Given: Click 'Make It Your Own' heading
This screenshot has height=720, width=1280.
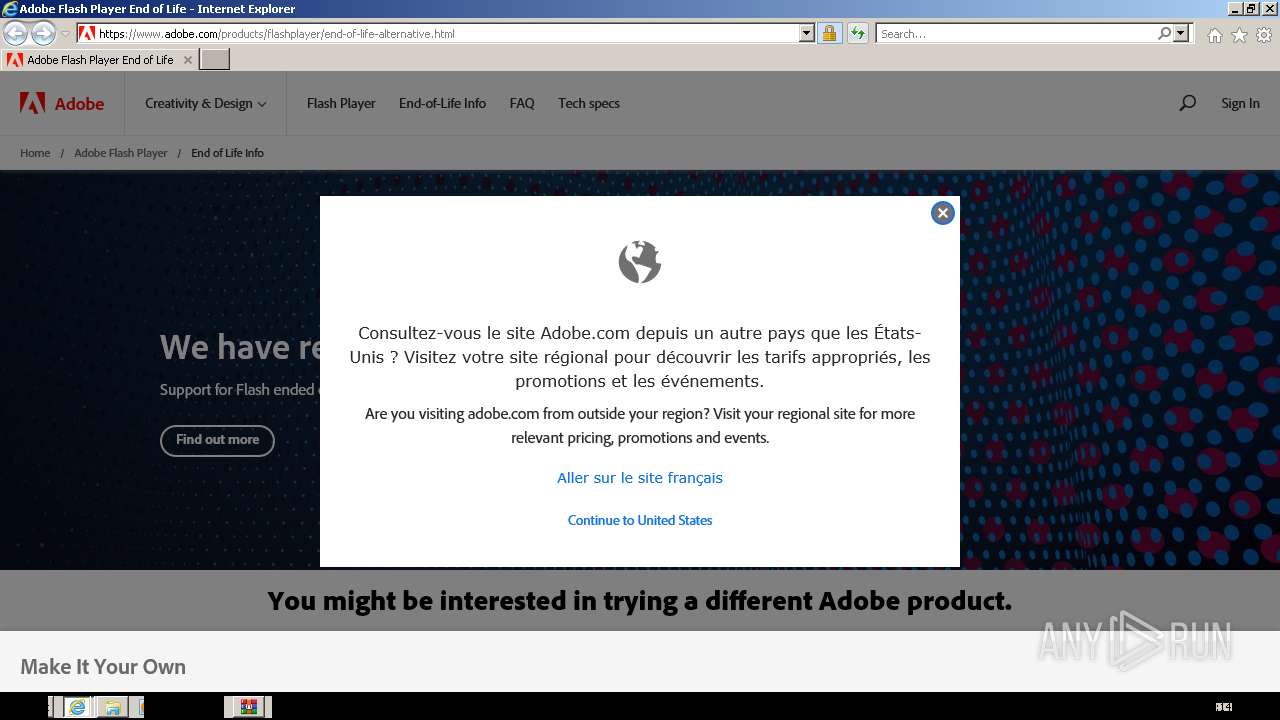Looking at the screenshot, I should click(x=103, y=667).
